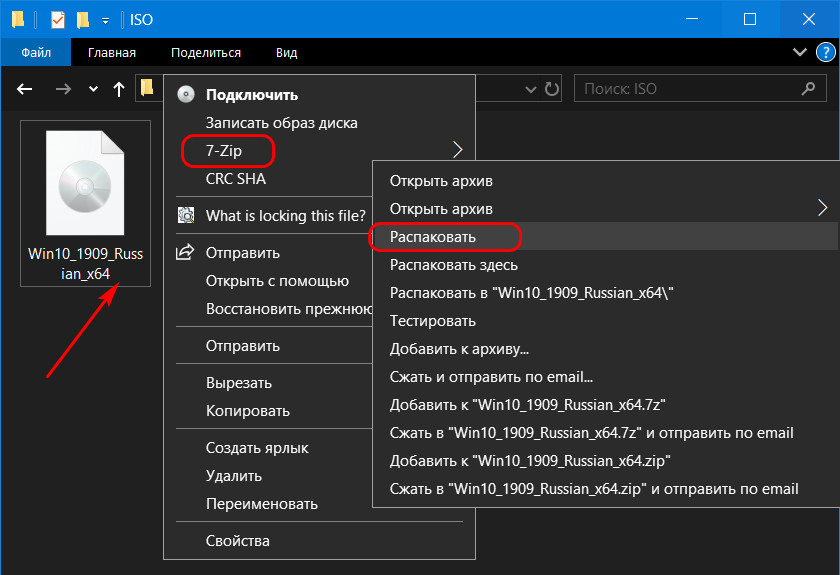
Task: Click the search magnifier icon
Action: [808, 88]
